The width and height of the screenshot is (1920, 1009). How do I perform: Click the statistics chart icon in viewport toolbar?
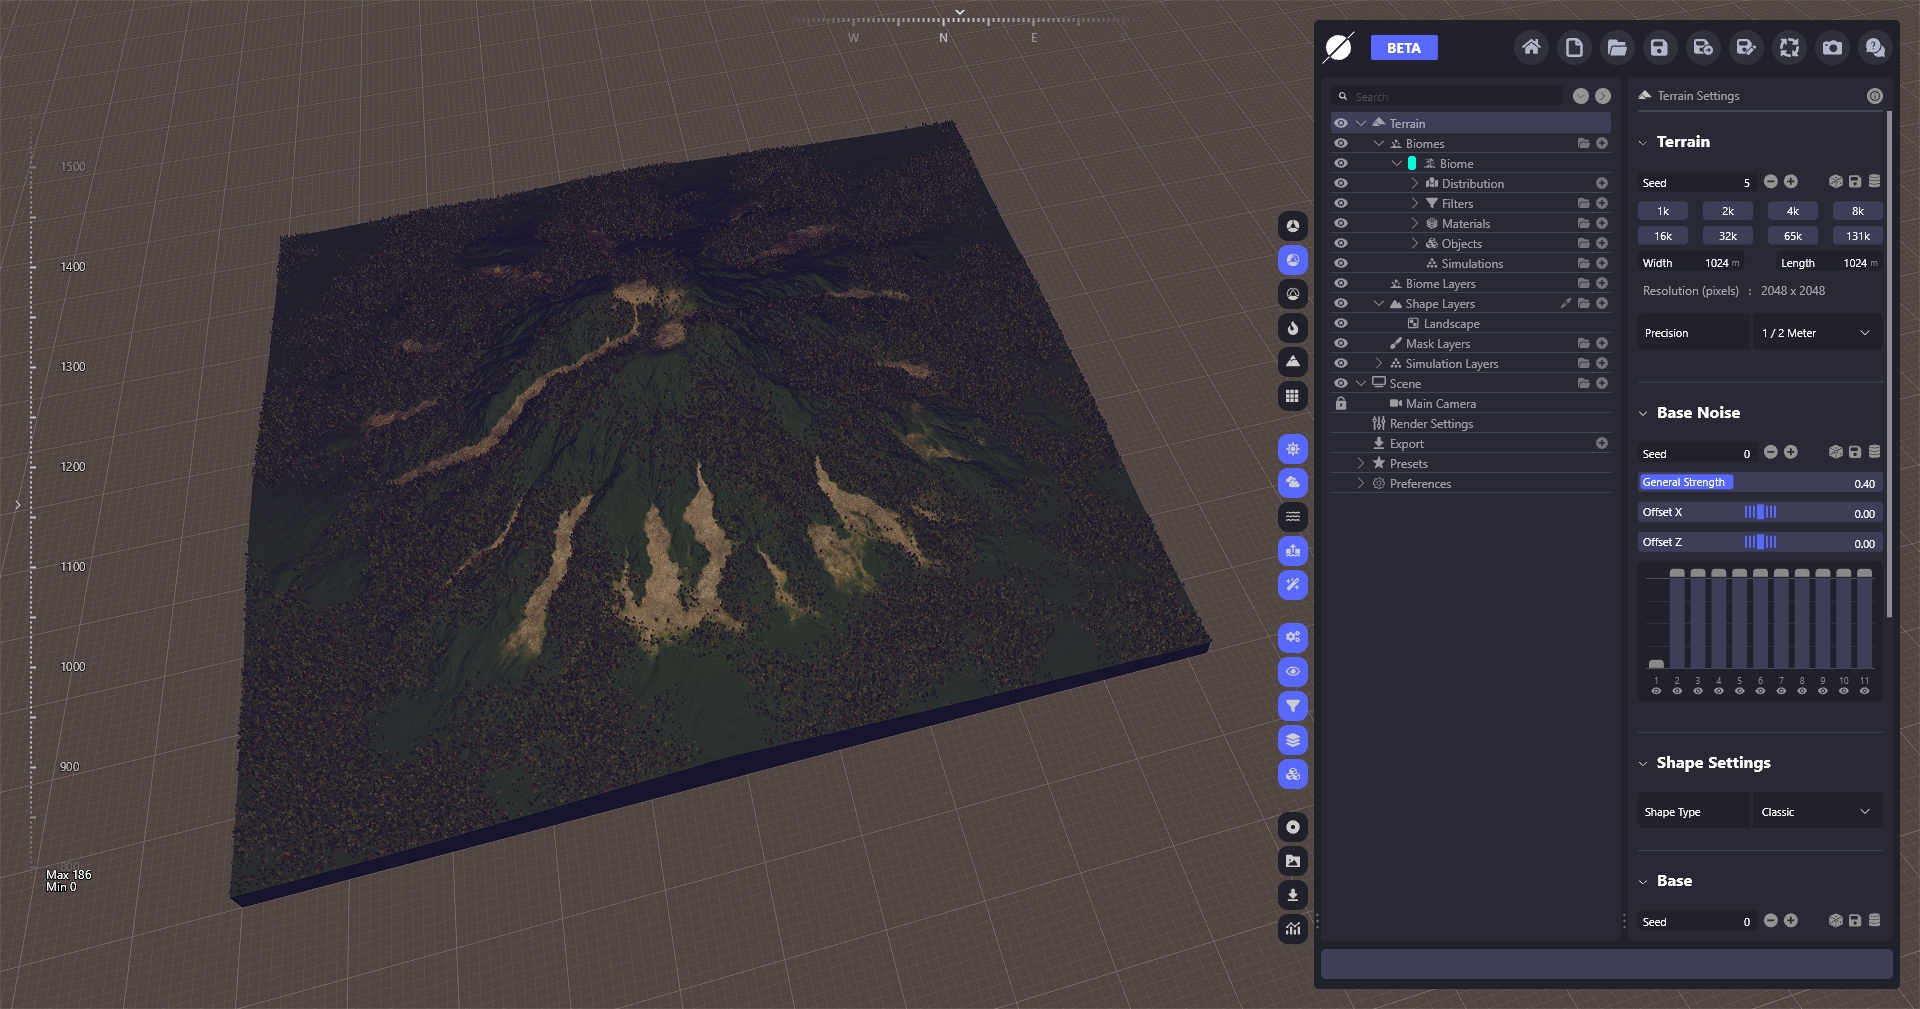coord(1293,929)
